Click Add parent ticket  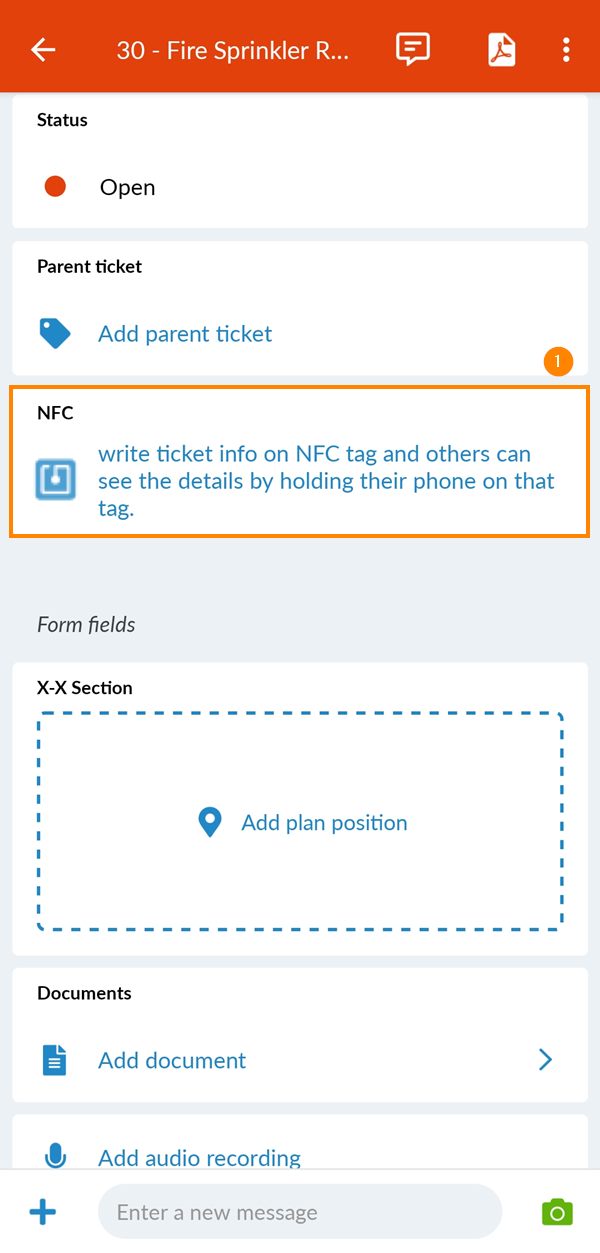click(185, 333)
